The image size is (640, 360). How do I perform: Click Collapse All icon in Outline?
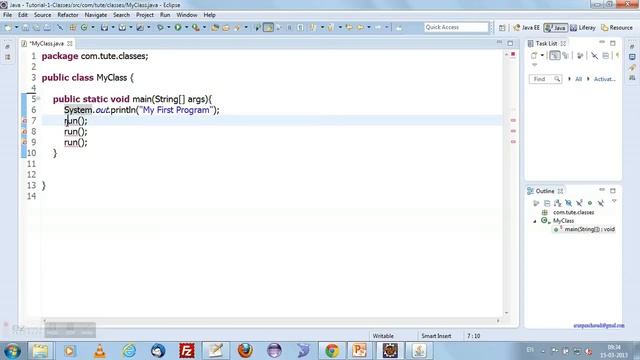(547, 203)
